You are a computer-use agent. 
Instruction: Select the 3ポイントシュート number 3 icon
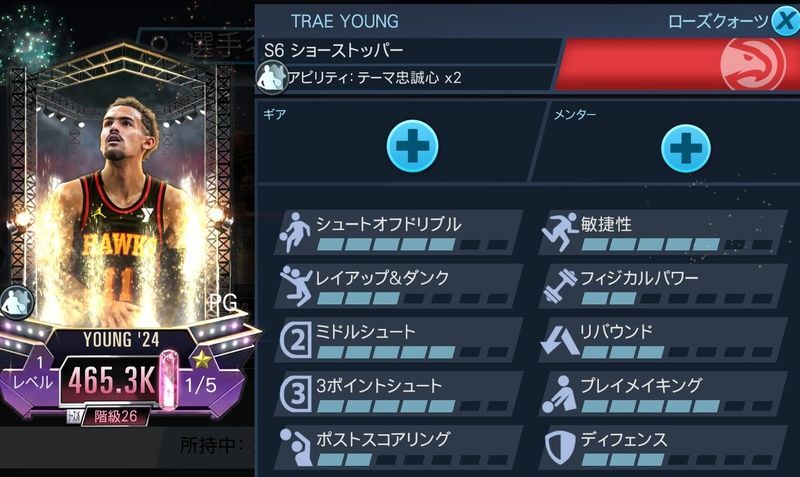[295, 393]
